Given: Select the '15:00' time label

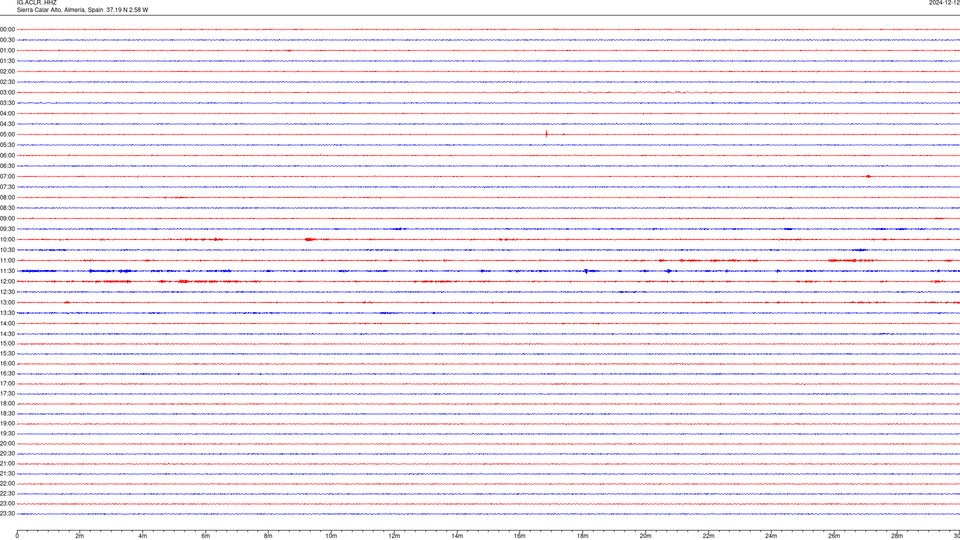Looking at the screenshot, I should (7, 344).
